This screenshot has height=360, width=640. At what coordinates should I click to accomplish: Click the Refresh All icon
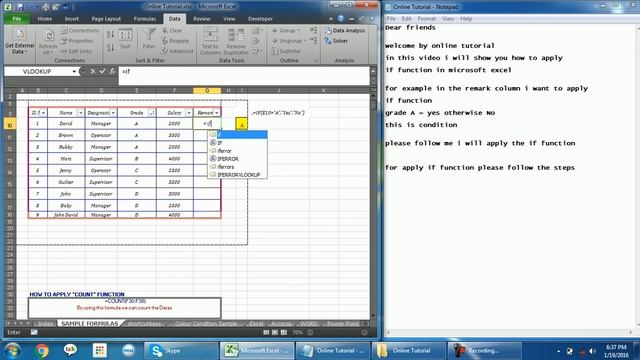click(48, 42)
